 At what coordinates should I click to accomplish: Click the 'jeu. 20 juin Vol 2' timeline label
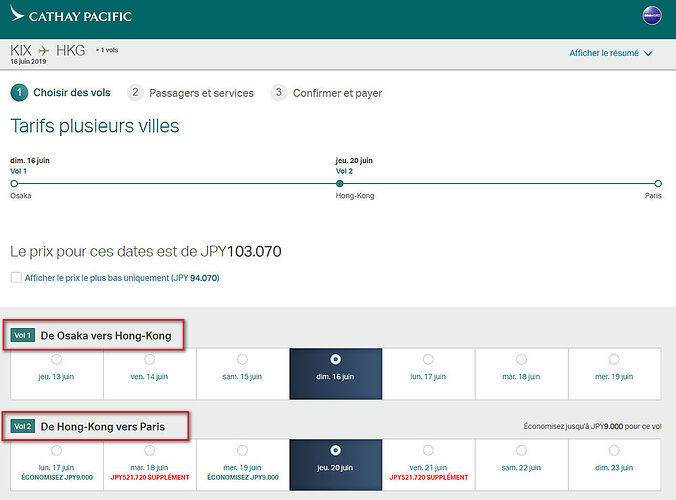tap(354, 166)
